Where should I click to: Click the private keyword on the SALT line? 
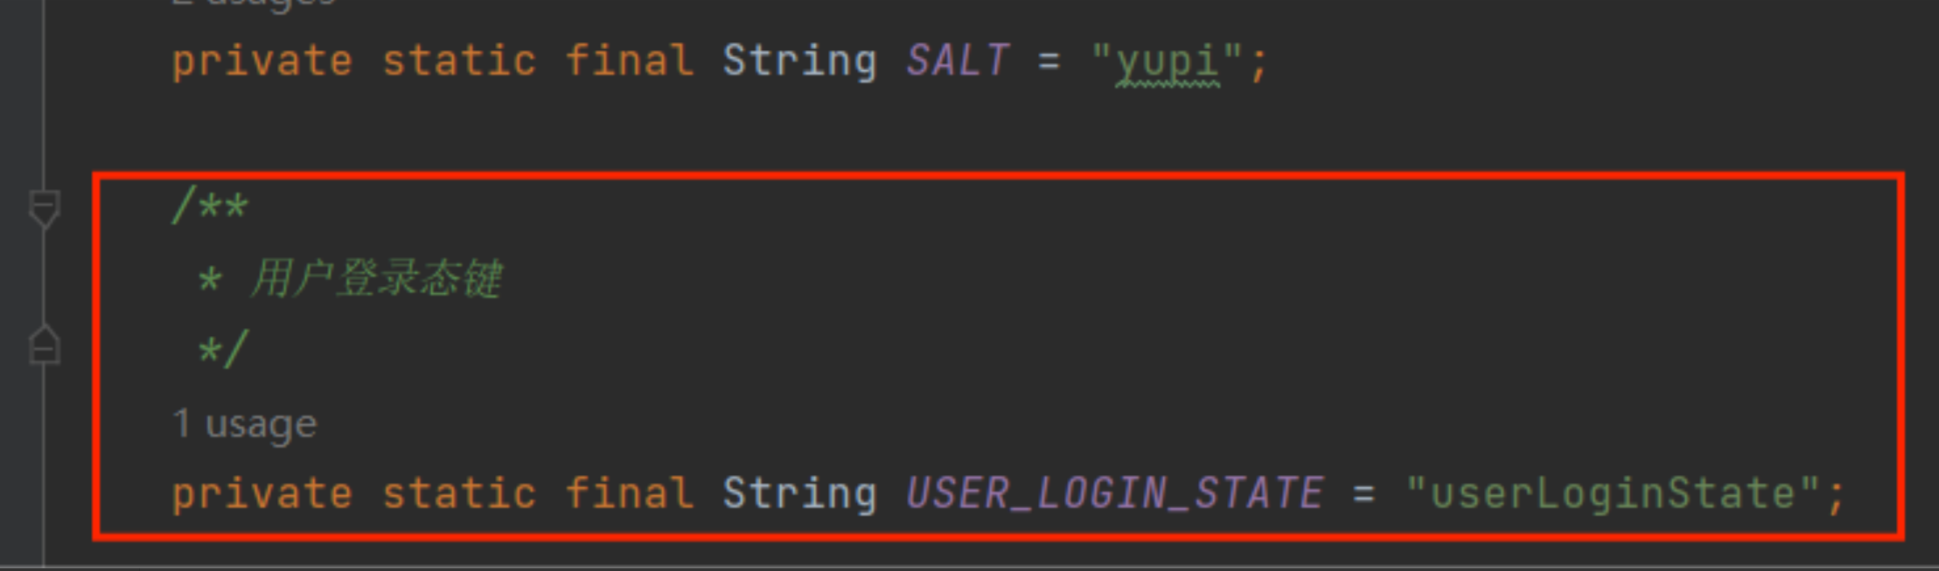[x=262, y=61]
